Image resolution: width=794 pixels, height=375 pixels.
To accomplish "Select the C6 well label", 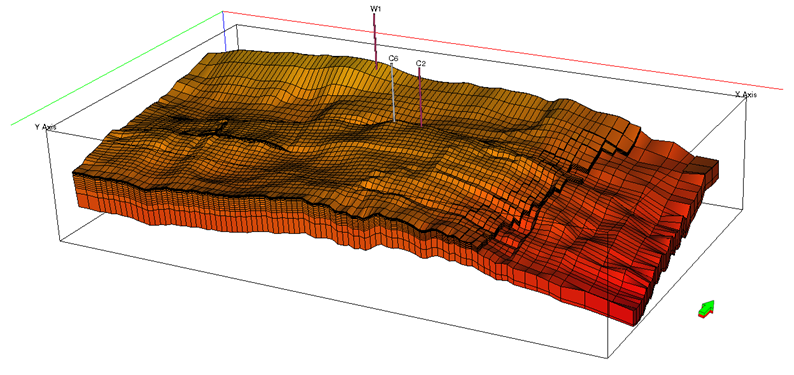I will [393, 59].
